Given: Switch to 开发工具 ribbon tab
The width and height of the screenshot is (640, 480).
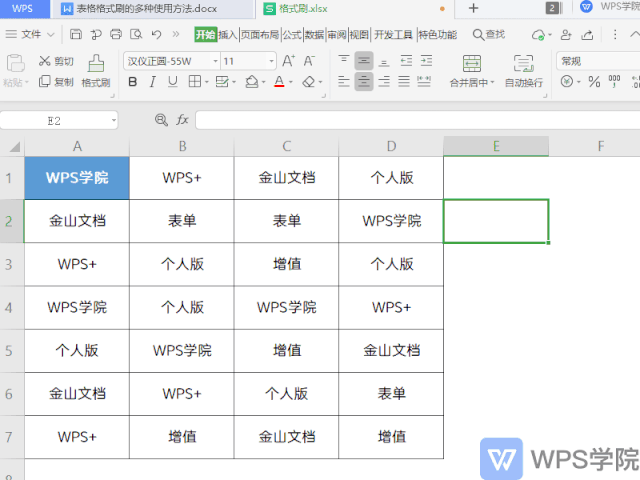Looking at the screenshot, I should (393, 35).
